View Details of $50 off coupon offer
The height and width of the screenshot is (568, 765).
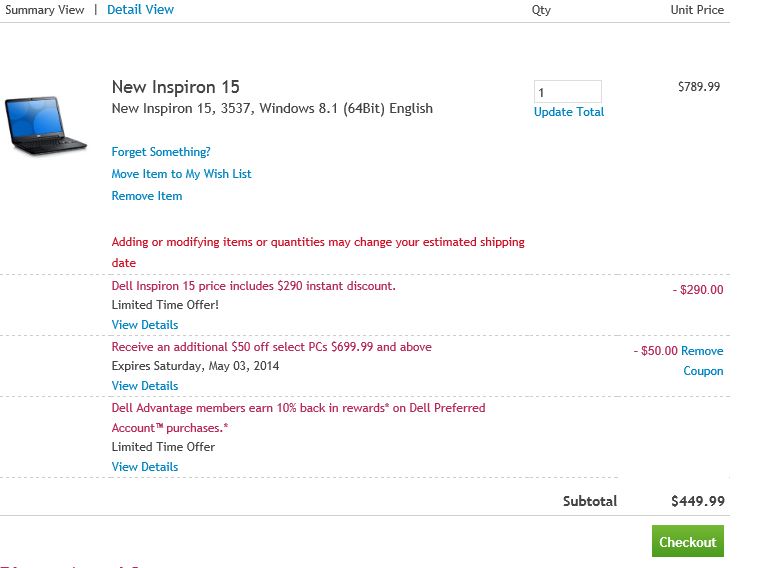pos(145,386)
